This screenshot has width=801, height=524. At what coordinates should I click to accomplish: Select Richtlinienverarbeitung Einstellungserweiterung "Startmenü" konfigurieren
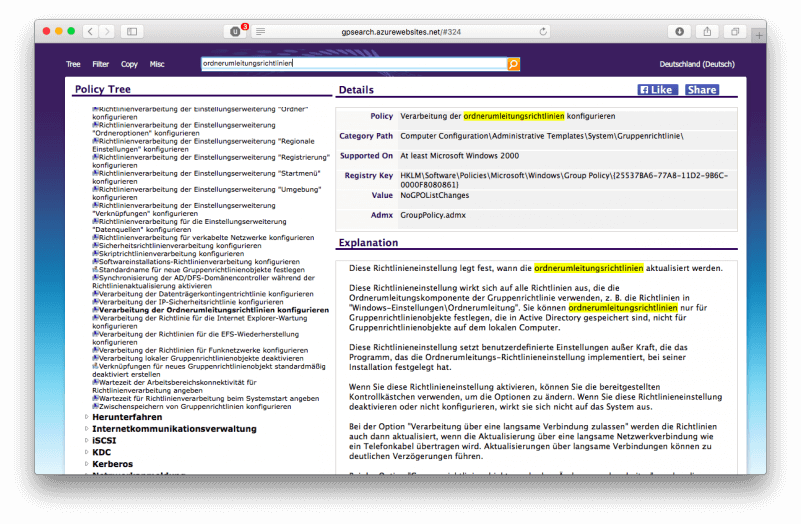(206, 177)
